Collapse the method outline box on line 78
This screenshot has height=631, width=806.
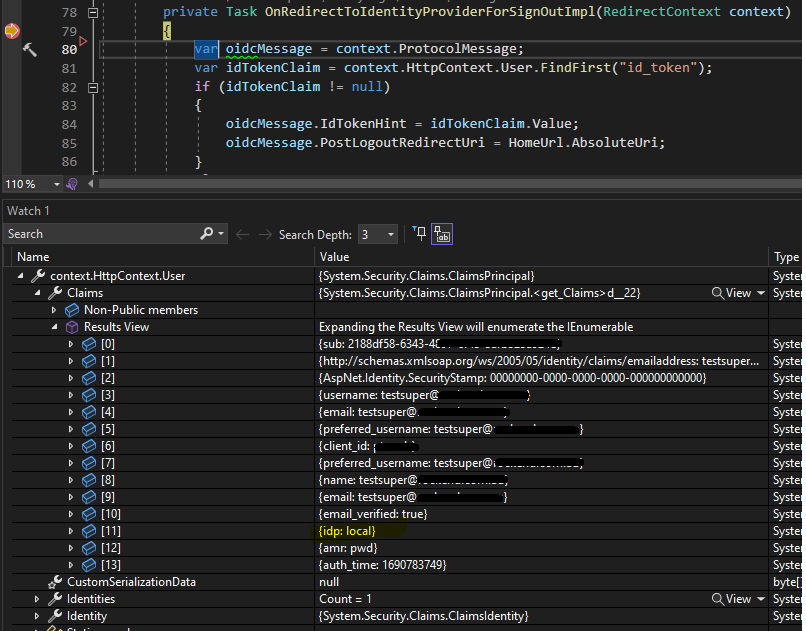[94, 13]
